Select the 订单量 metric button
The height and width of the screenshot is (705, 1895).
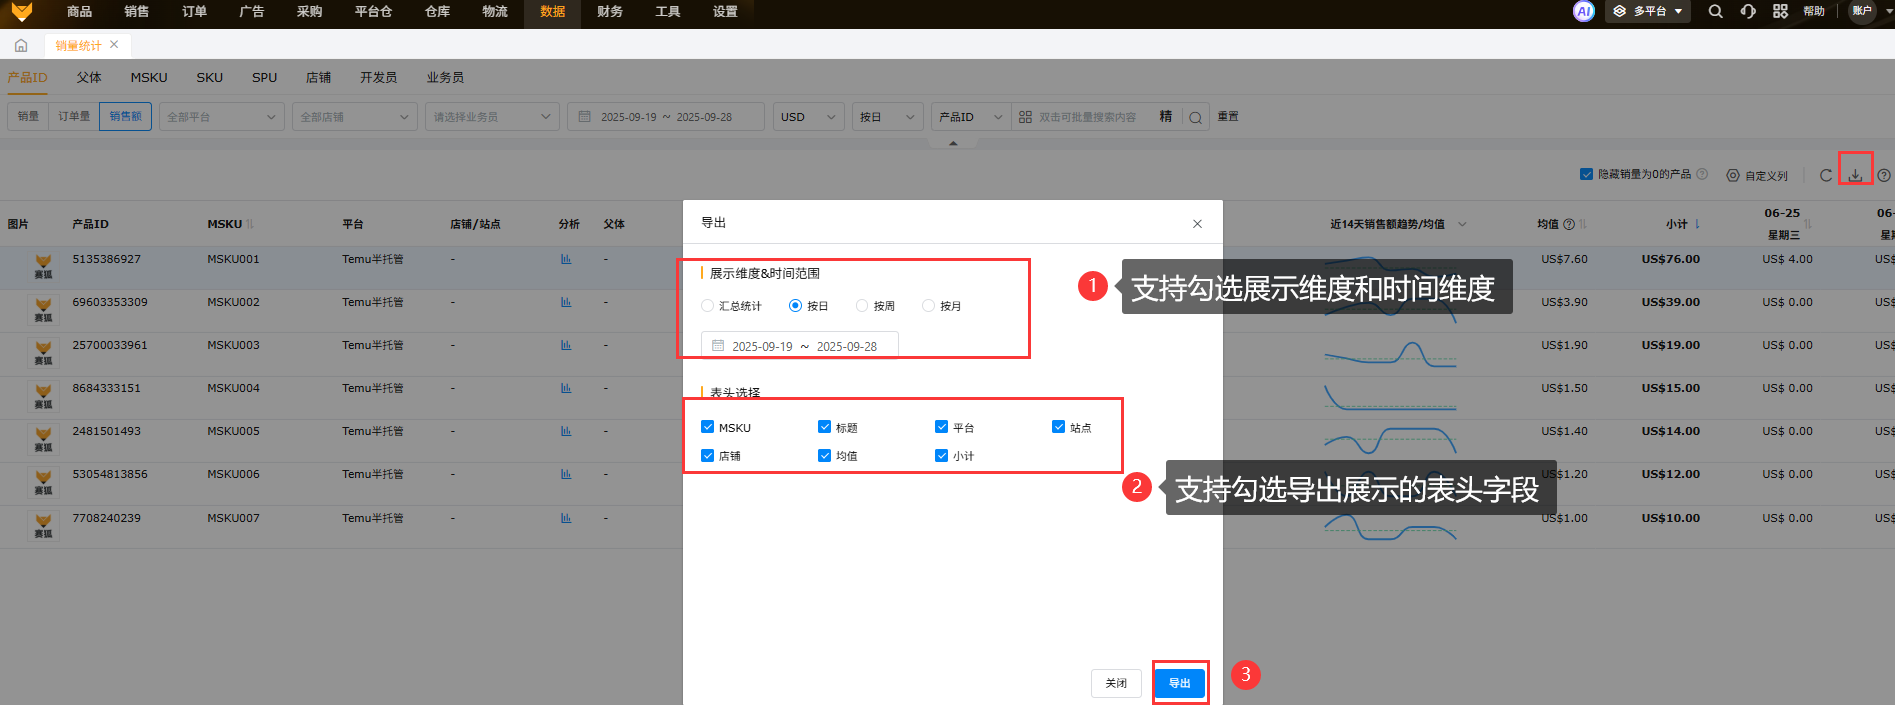(x=74, y=116)
